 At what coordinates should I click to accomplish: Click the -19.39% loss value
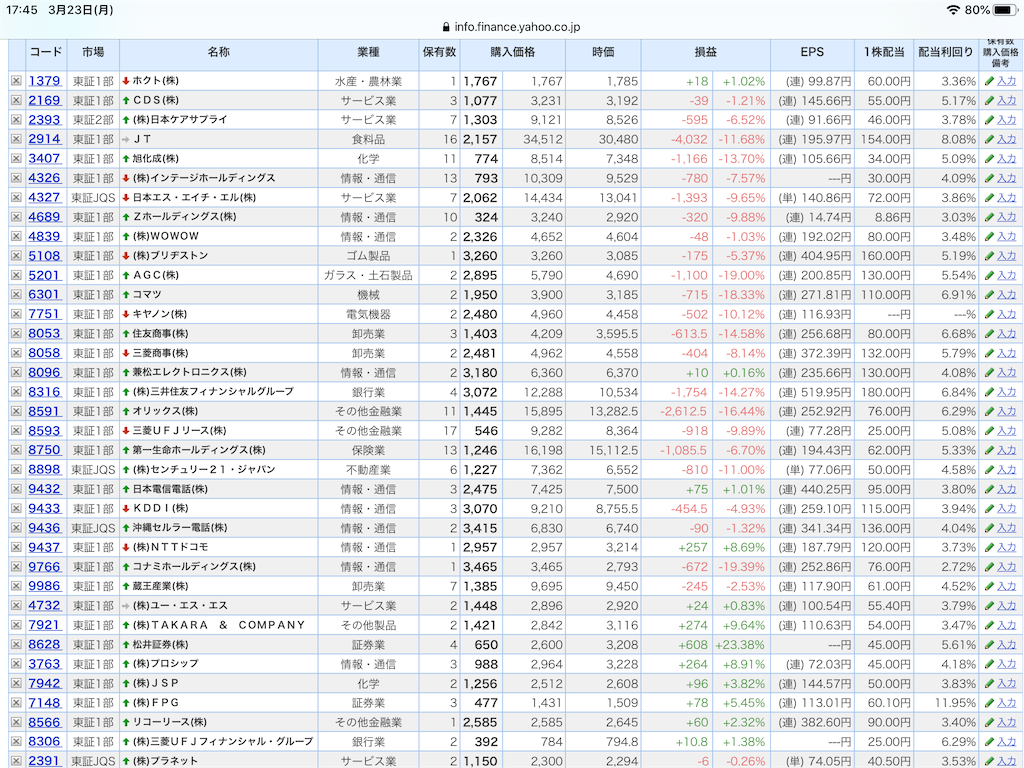pyautogui.click(x=741, y=567)
